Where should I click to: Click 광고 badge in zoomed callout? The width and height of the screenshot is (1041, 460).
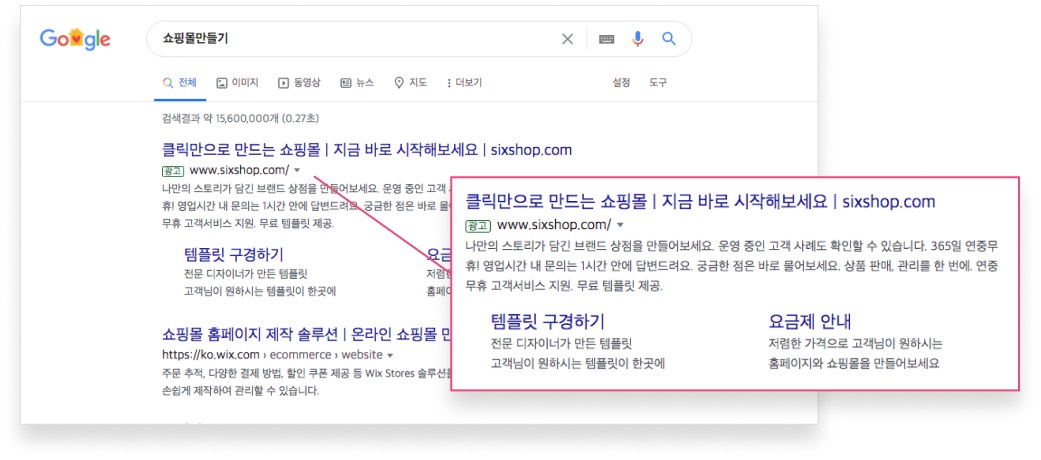[479, 224]
